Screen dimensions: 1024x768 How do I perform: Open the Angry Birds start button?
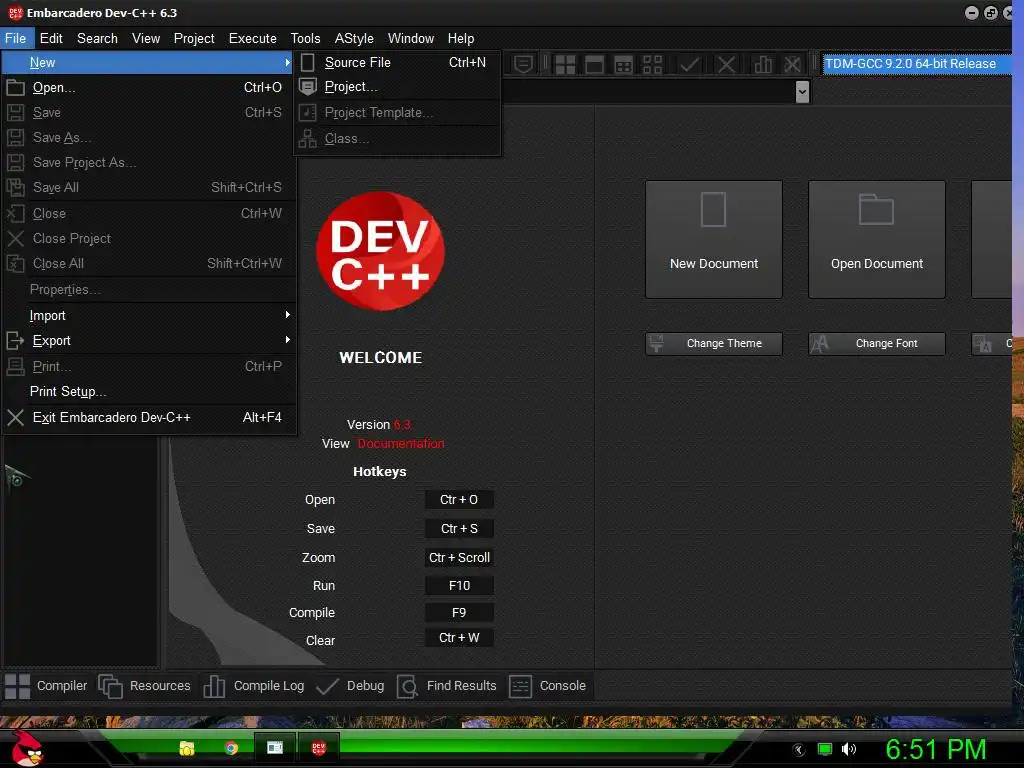[27, 748]
